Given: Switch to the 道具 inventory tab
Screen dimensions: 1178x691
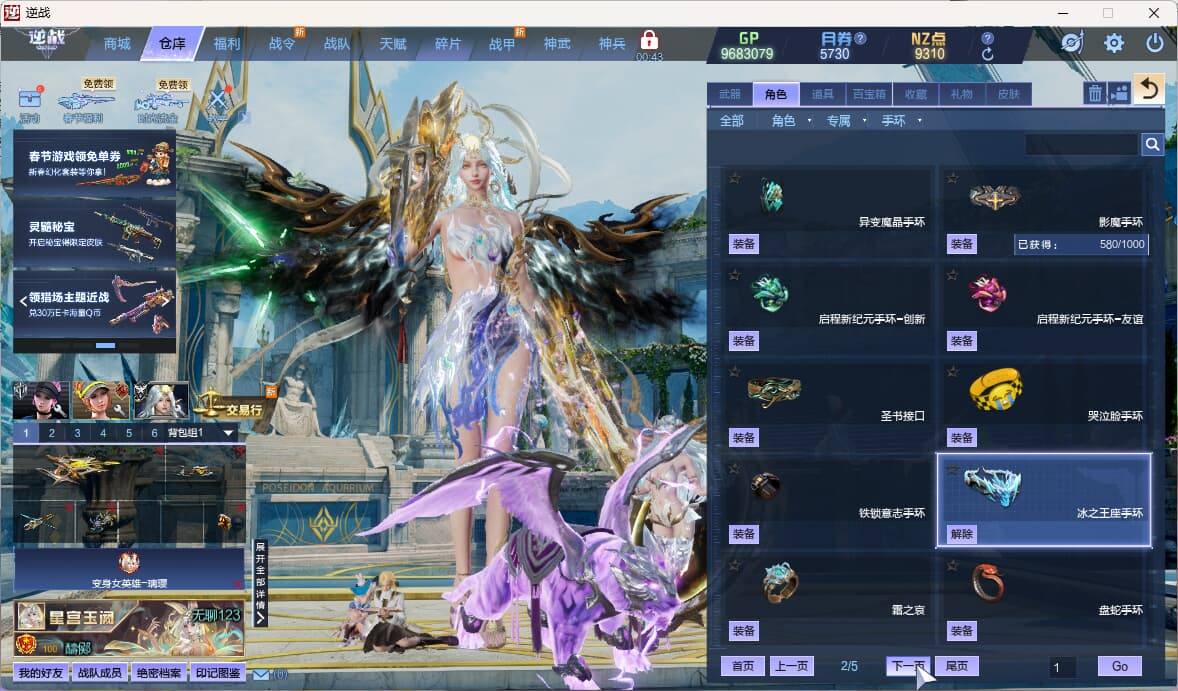Looking at the screenshot, I should tap(822, 94).
